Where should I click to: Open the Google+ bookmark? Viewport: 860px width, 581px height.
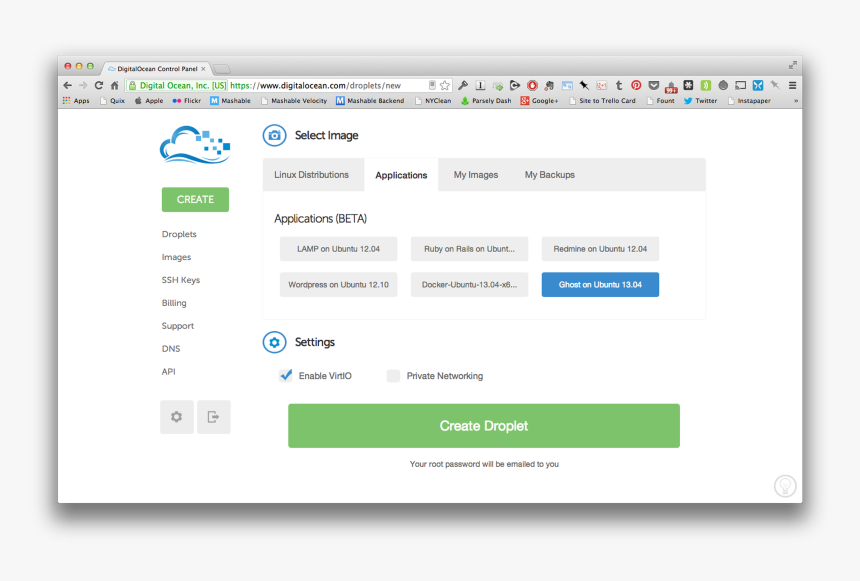[539, 101]
